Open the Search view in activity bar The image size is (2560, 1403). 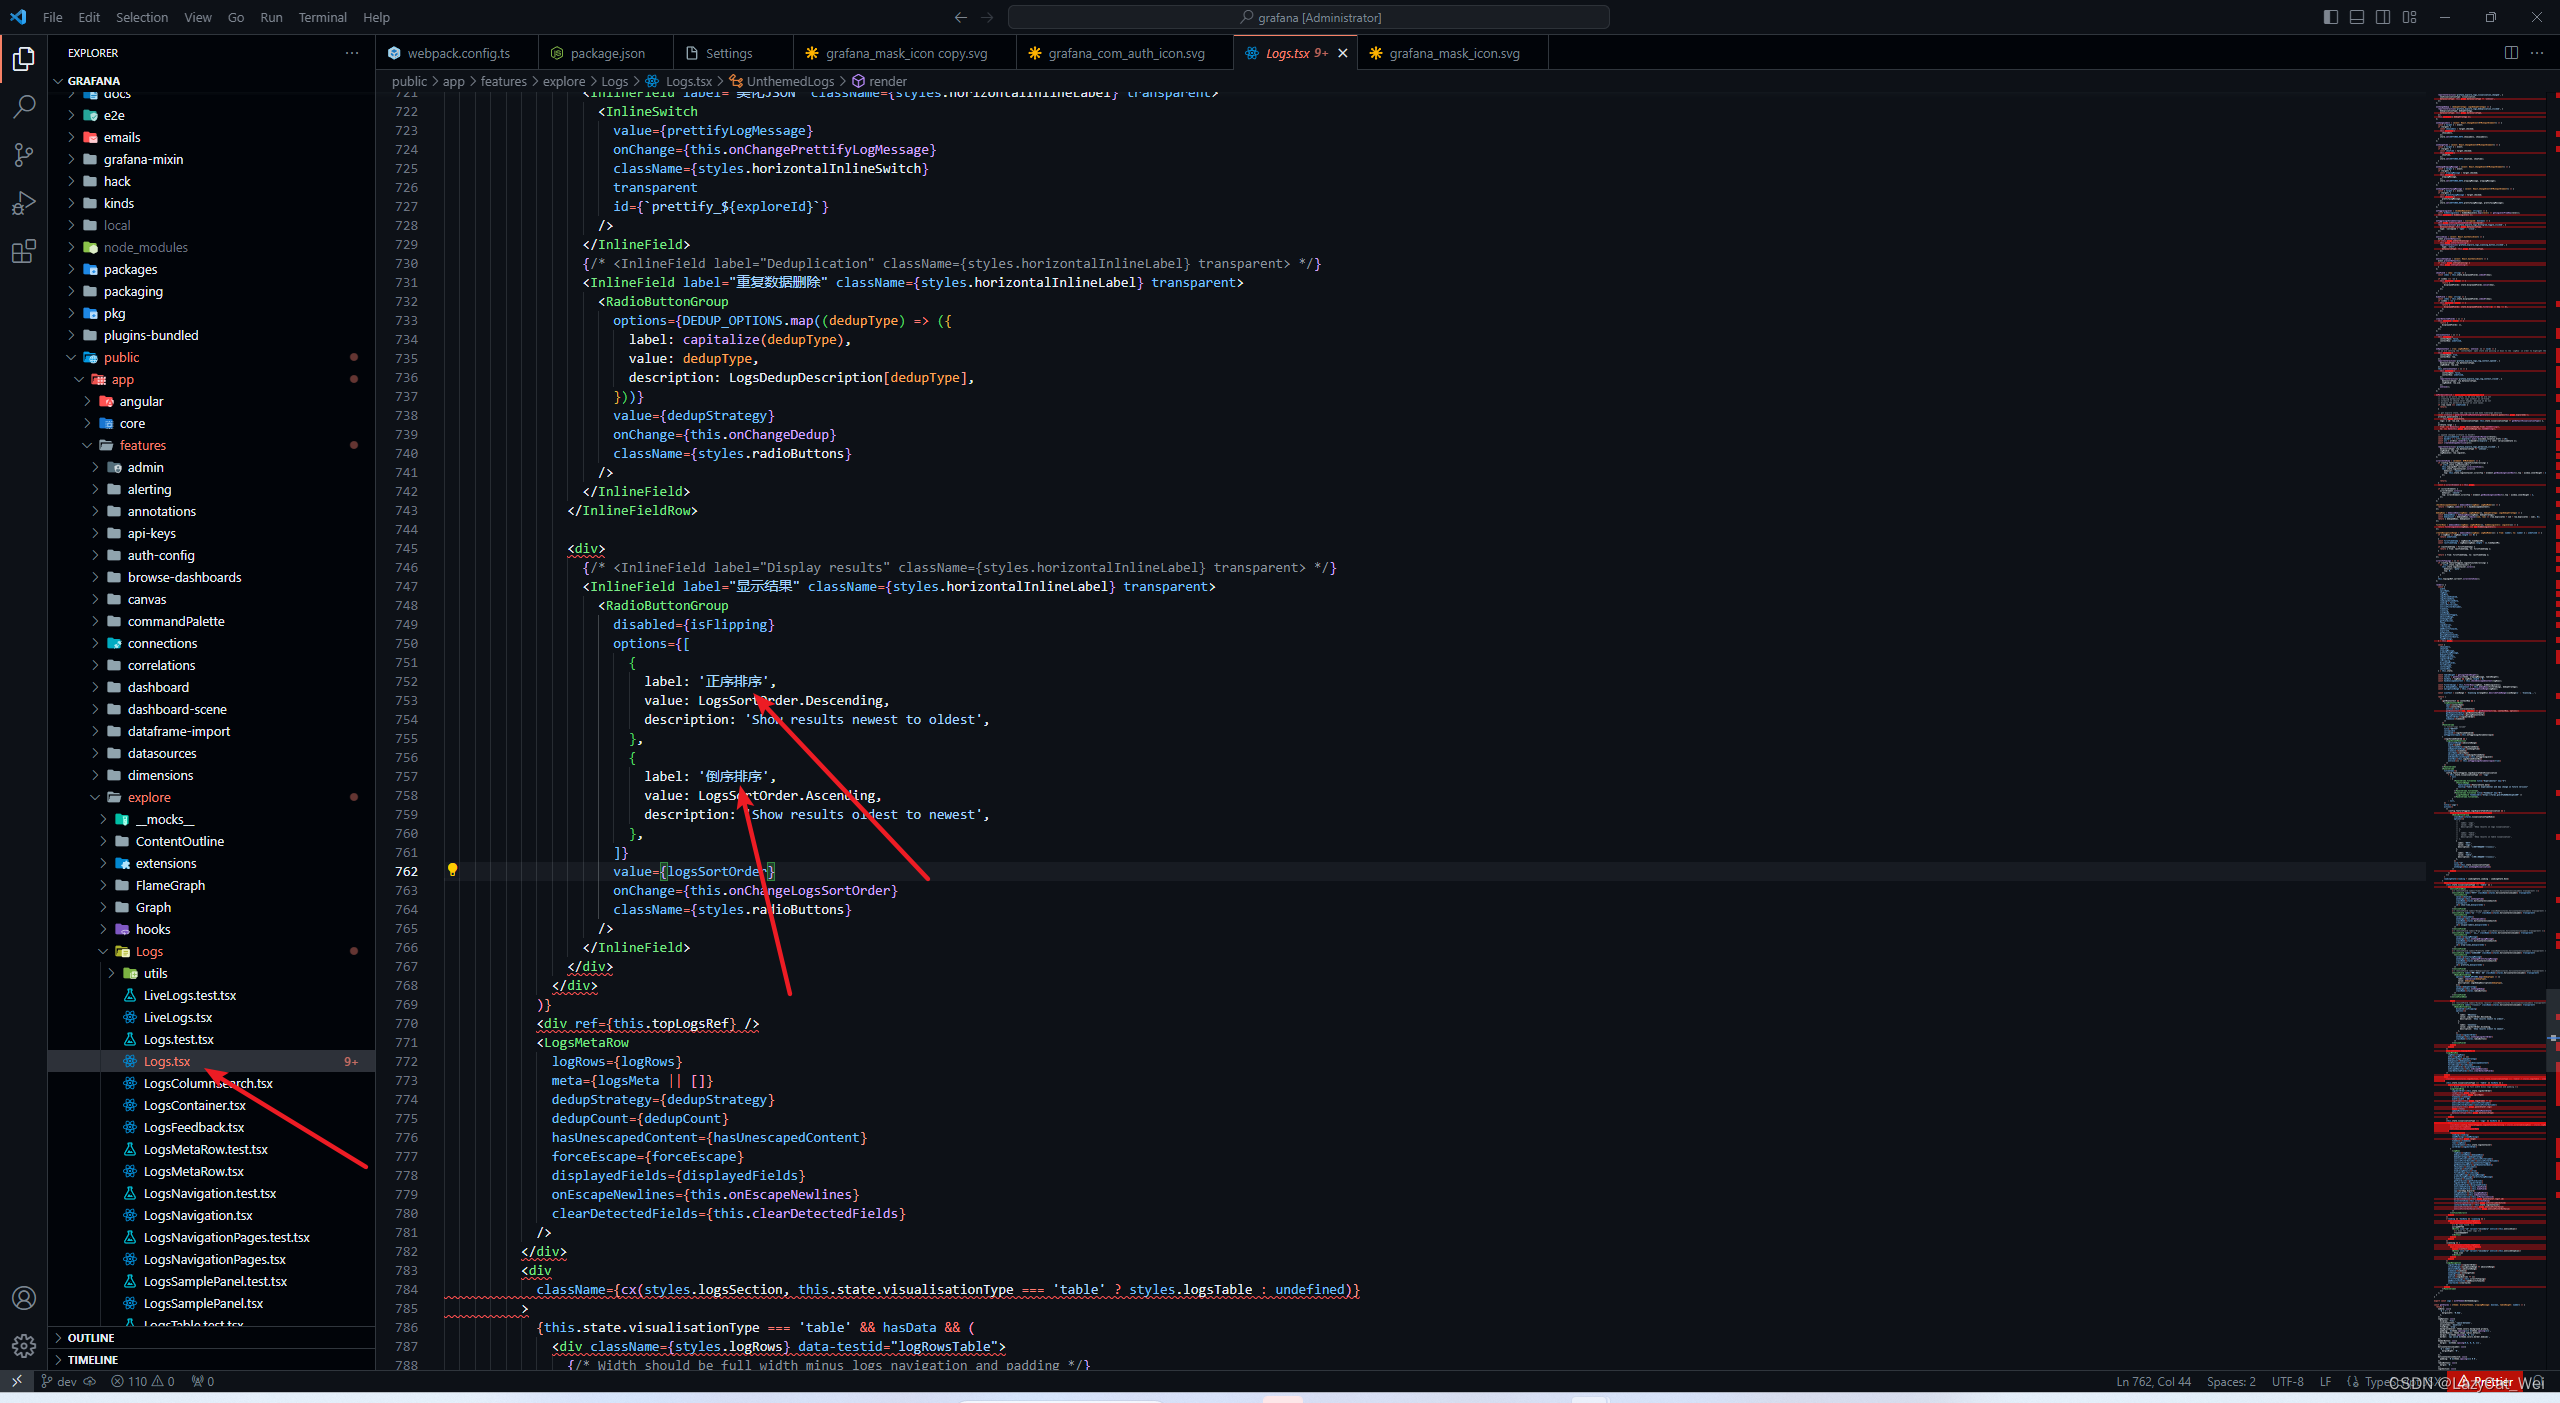[24, 107]
